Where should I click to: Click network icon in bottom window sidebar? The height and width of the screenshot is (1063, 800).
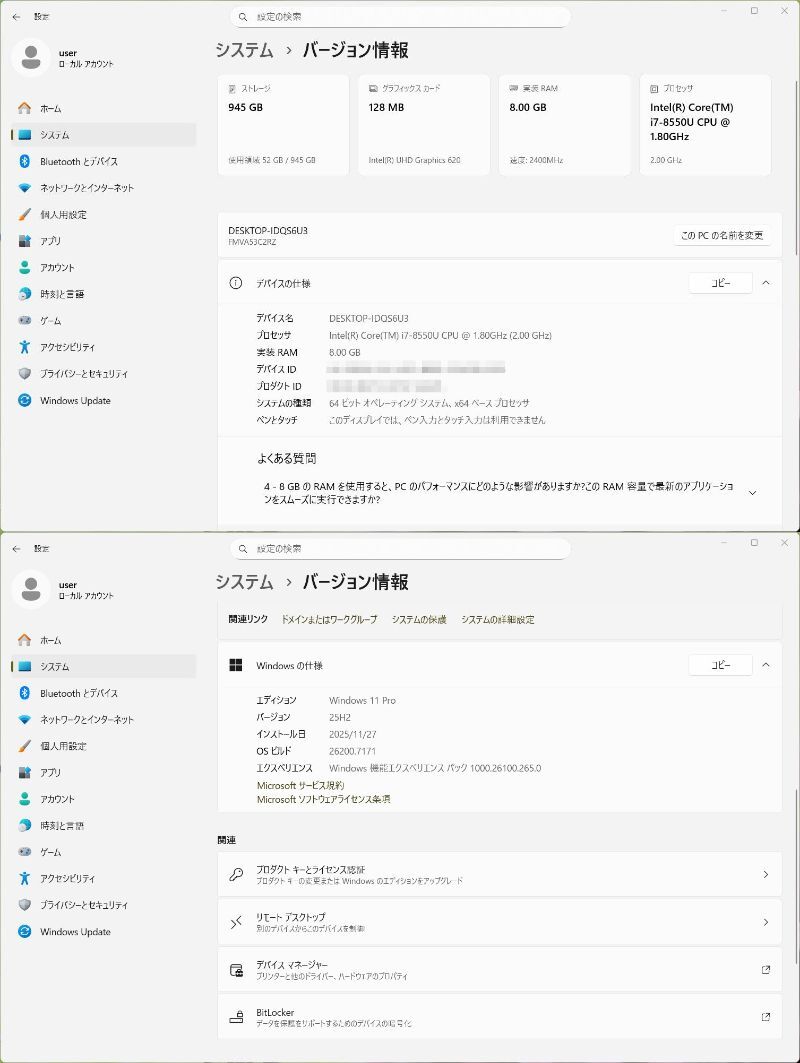[x=24, y=719]
